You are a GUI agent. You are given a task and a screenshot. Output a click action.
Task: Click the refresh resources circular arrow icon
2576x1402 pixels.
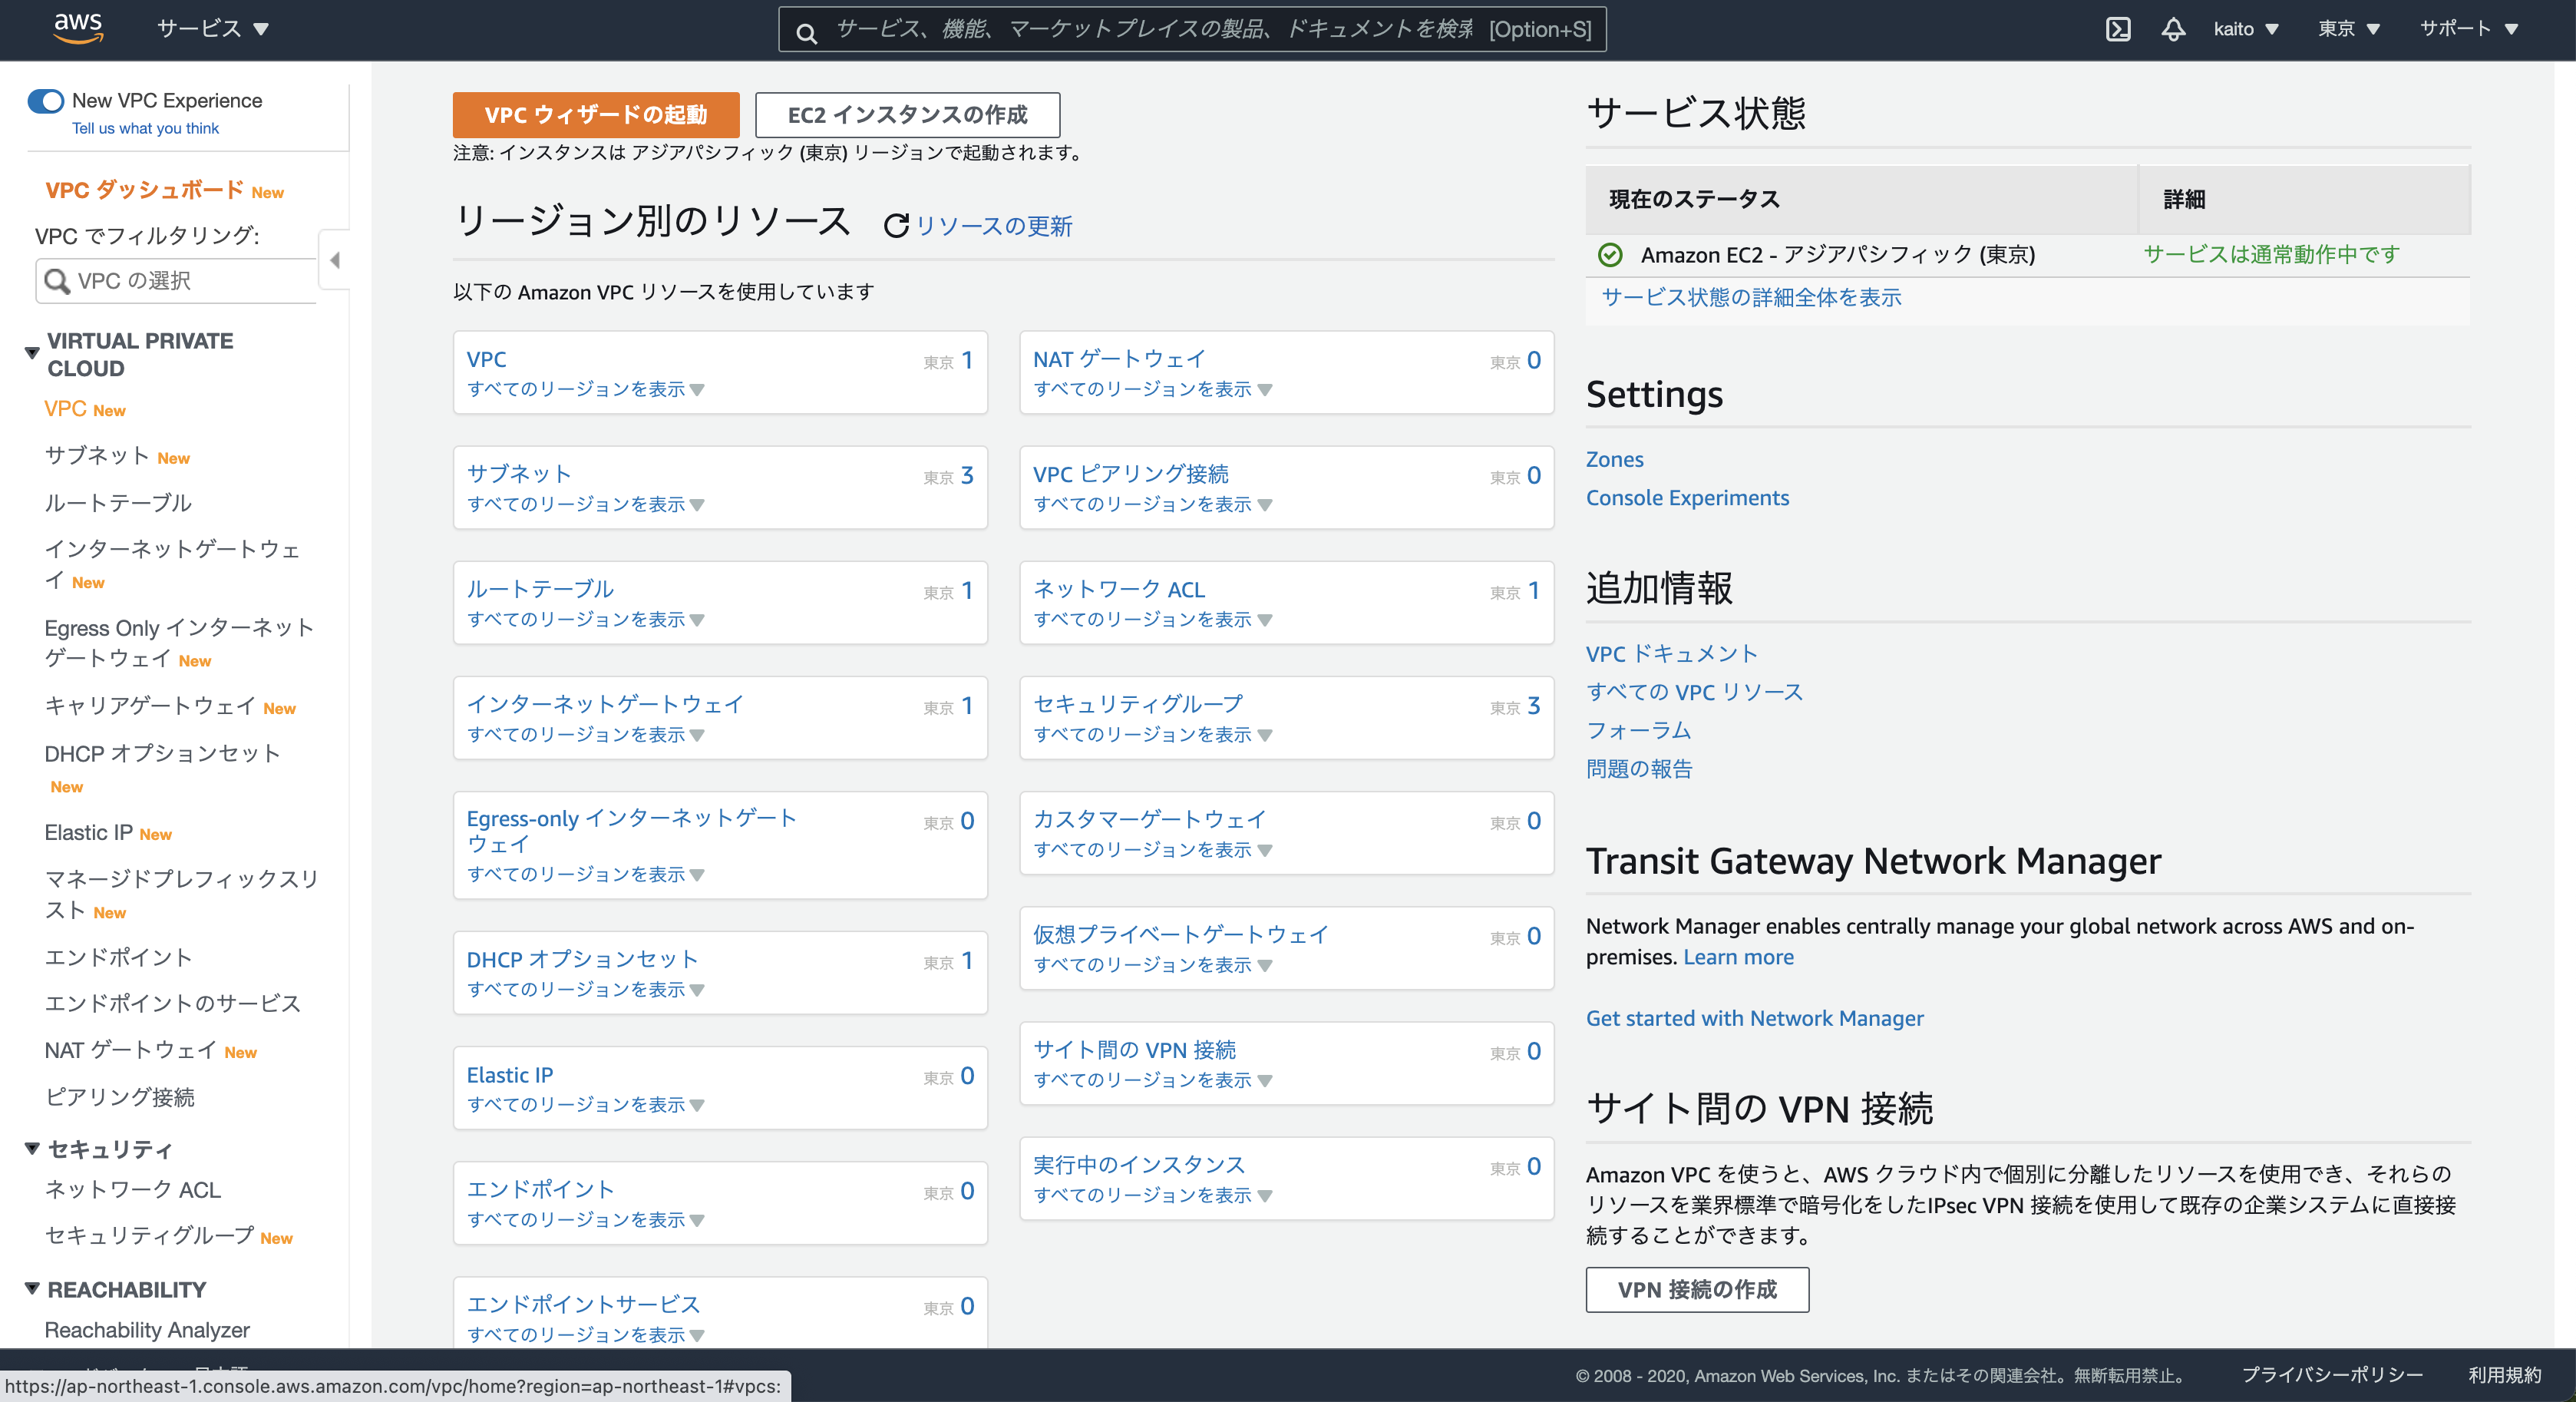(x=896, y=226)
